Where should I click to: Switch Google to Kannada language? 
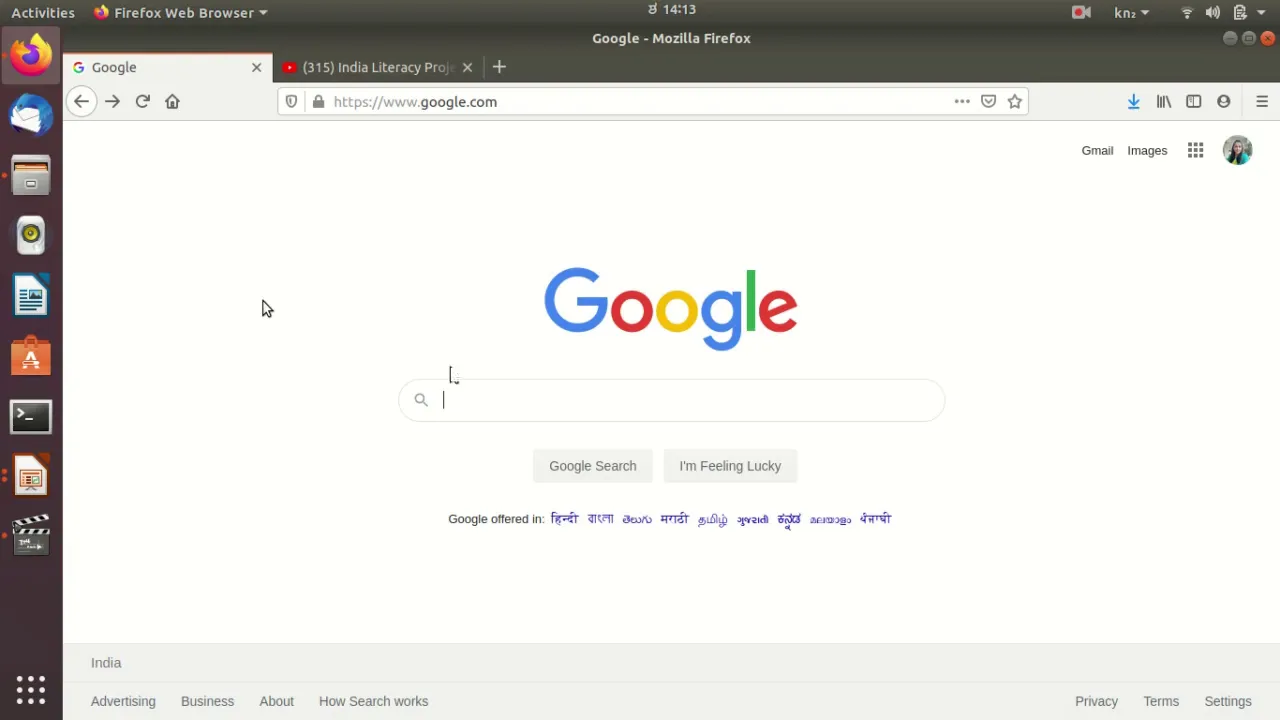789,519
